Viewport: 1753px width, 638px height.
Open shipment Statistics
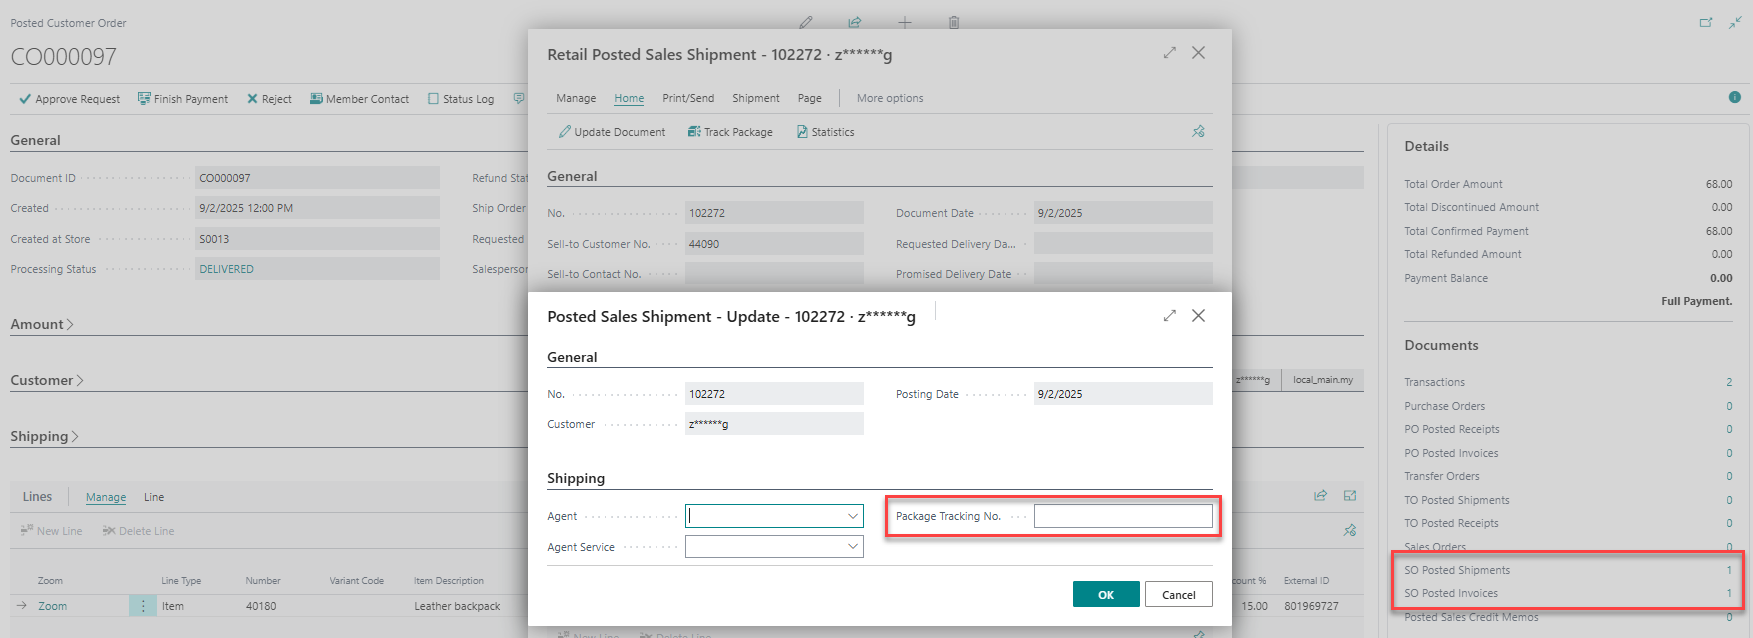(x=825, y=132)
